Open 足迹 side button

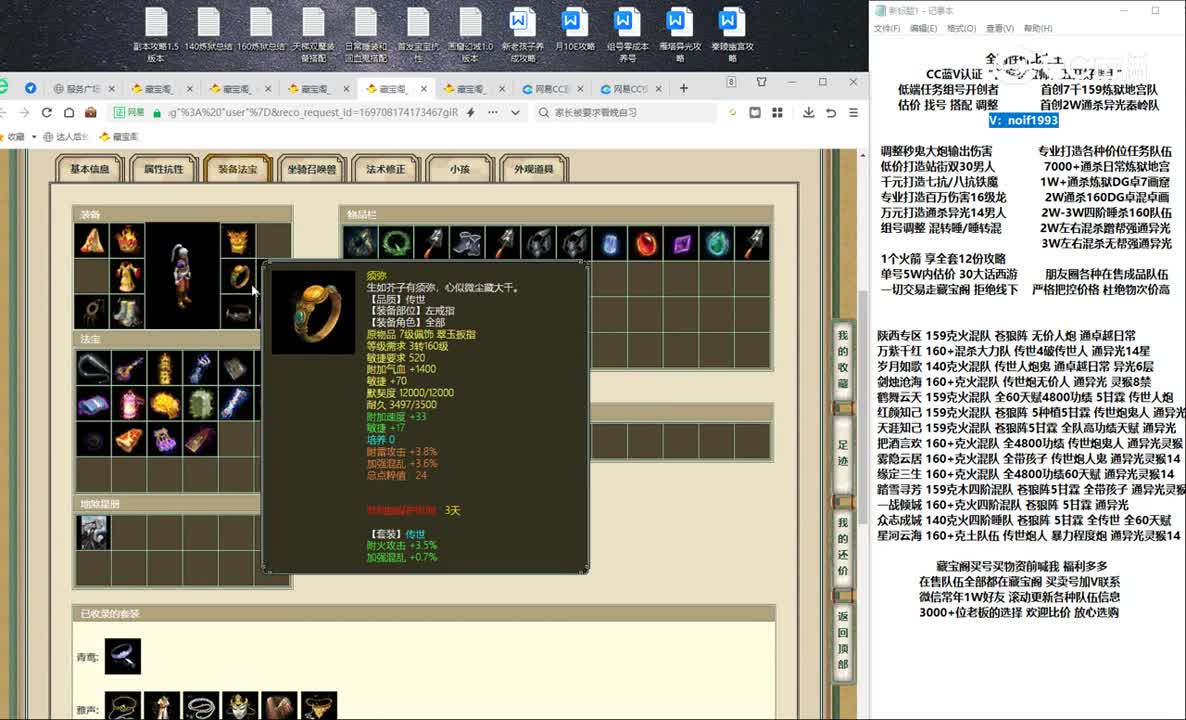843,452
